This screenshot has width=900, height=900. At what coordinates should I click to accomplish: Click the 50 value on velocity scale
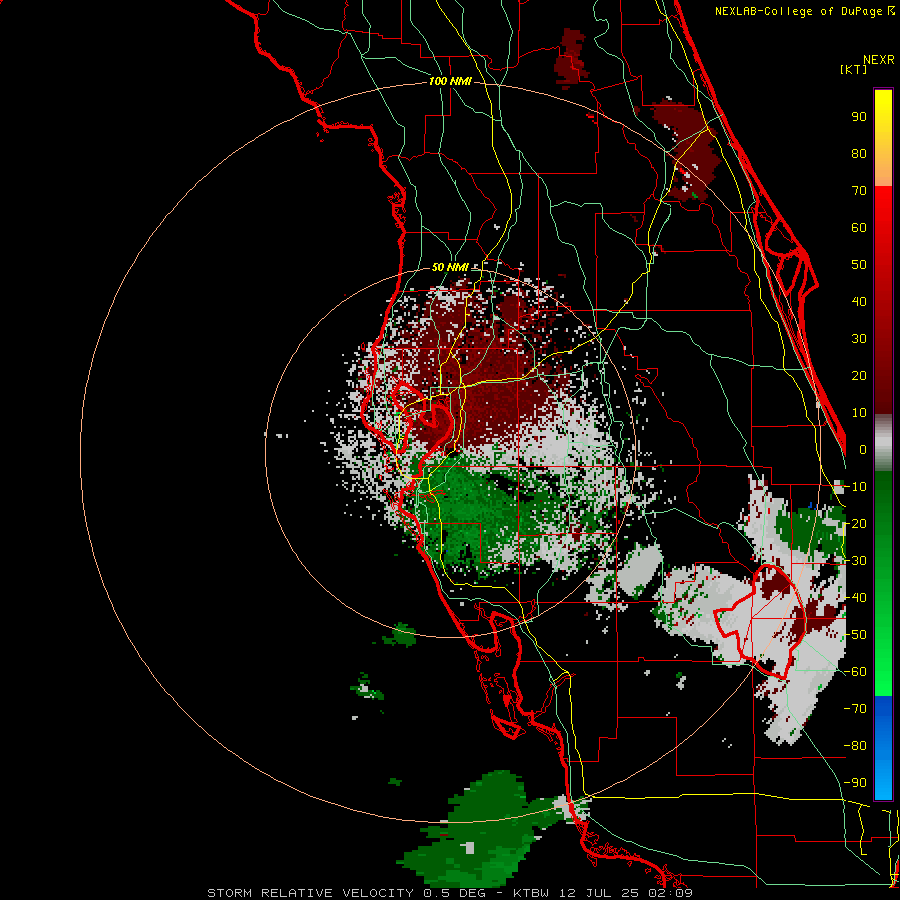click(x=859, y=265)
